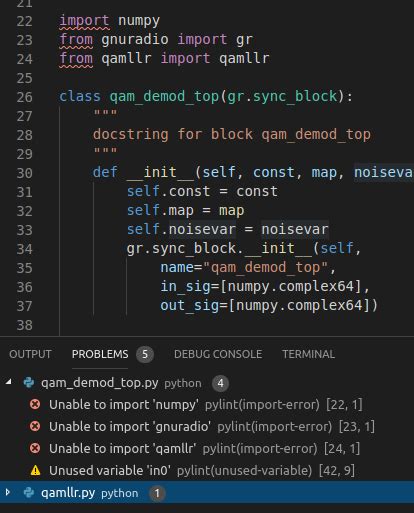The height and width of the screenshot is (513, 414).
Task: Click Python file icon beside qamllr.py
Action: click(x=29, y=492)
